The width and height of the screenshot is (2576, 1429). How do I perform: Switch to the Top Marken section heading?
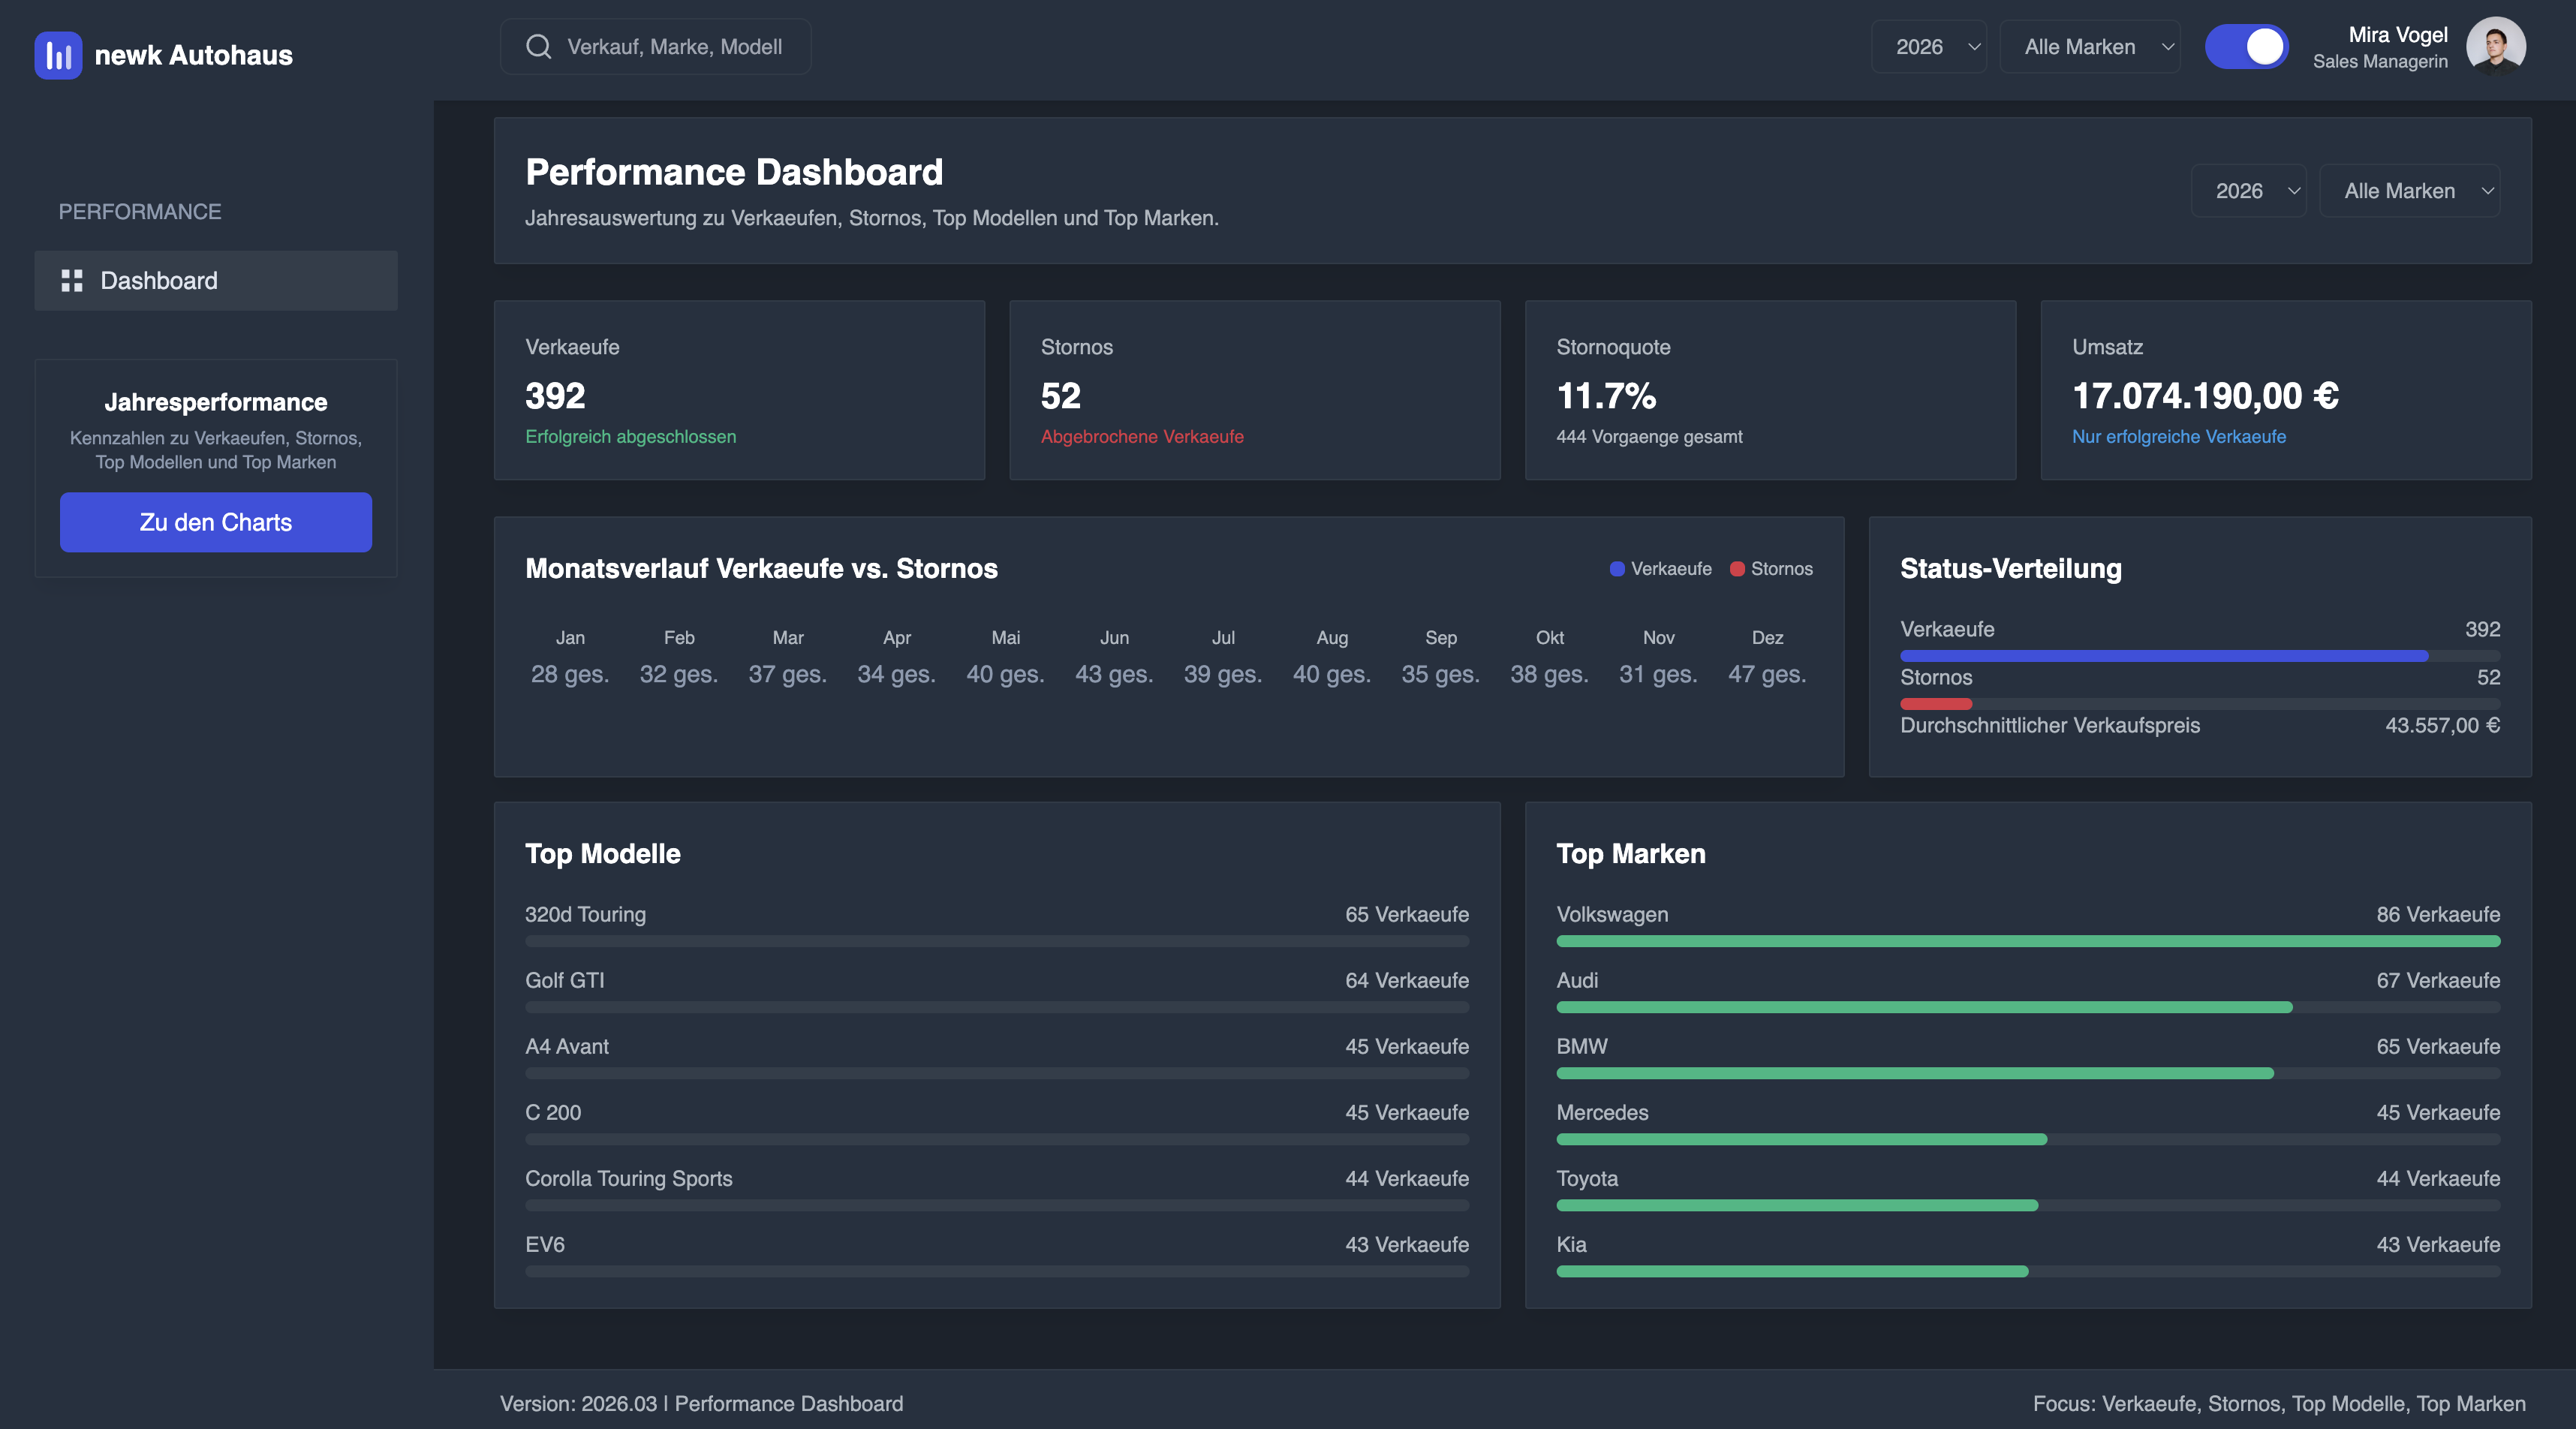[1630, 855]
